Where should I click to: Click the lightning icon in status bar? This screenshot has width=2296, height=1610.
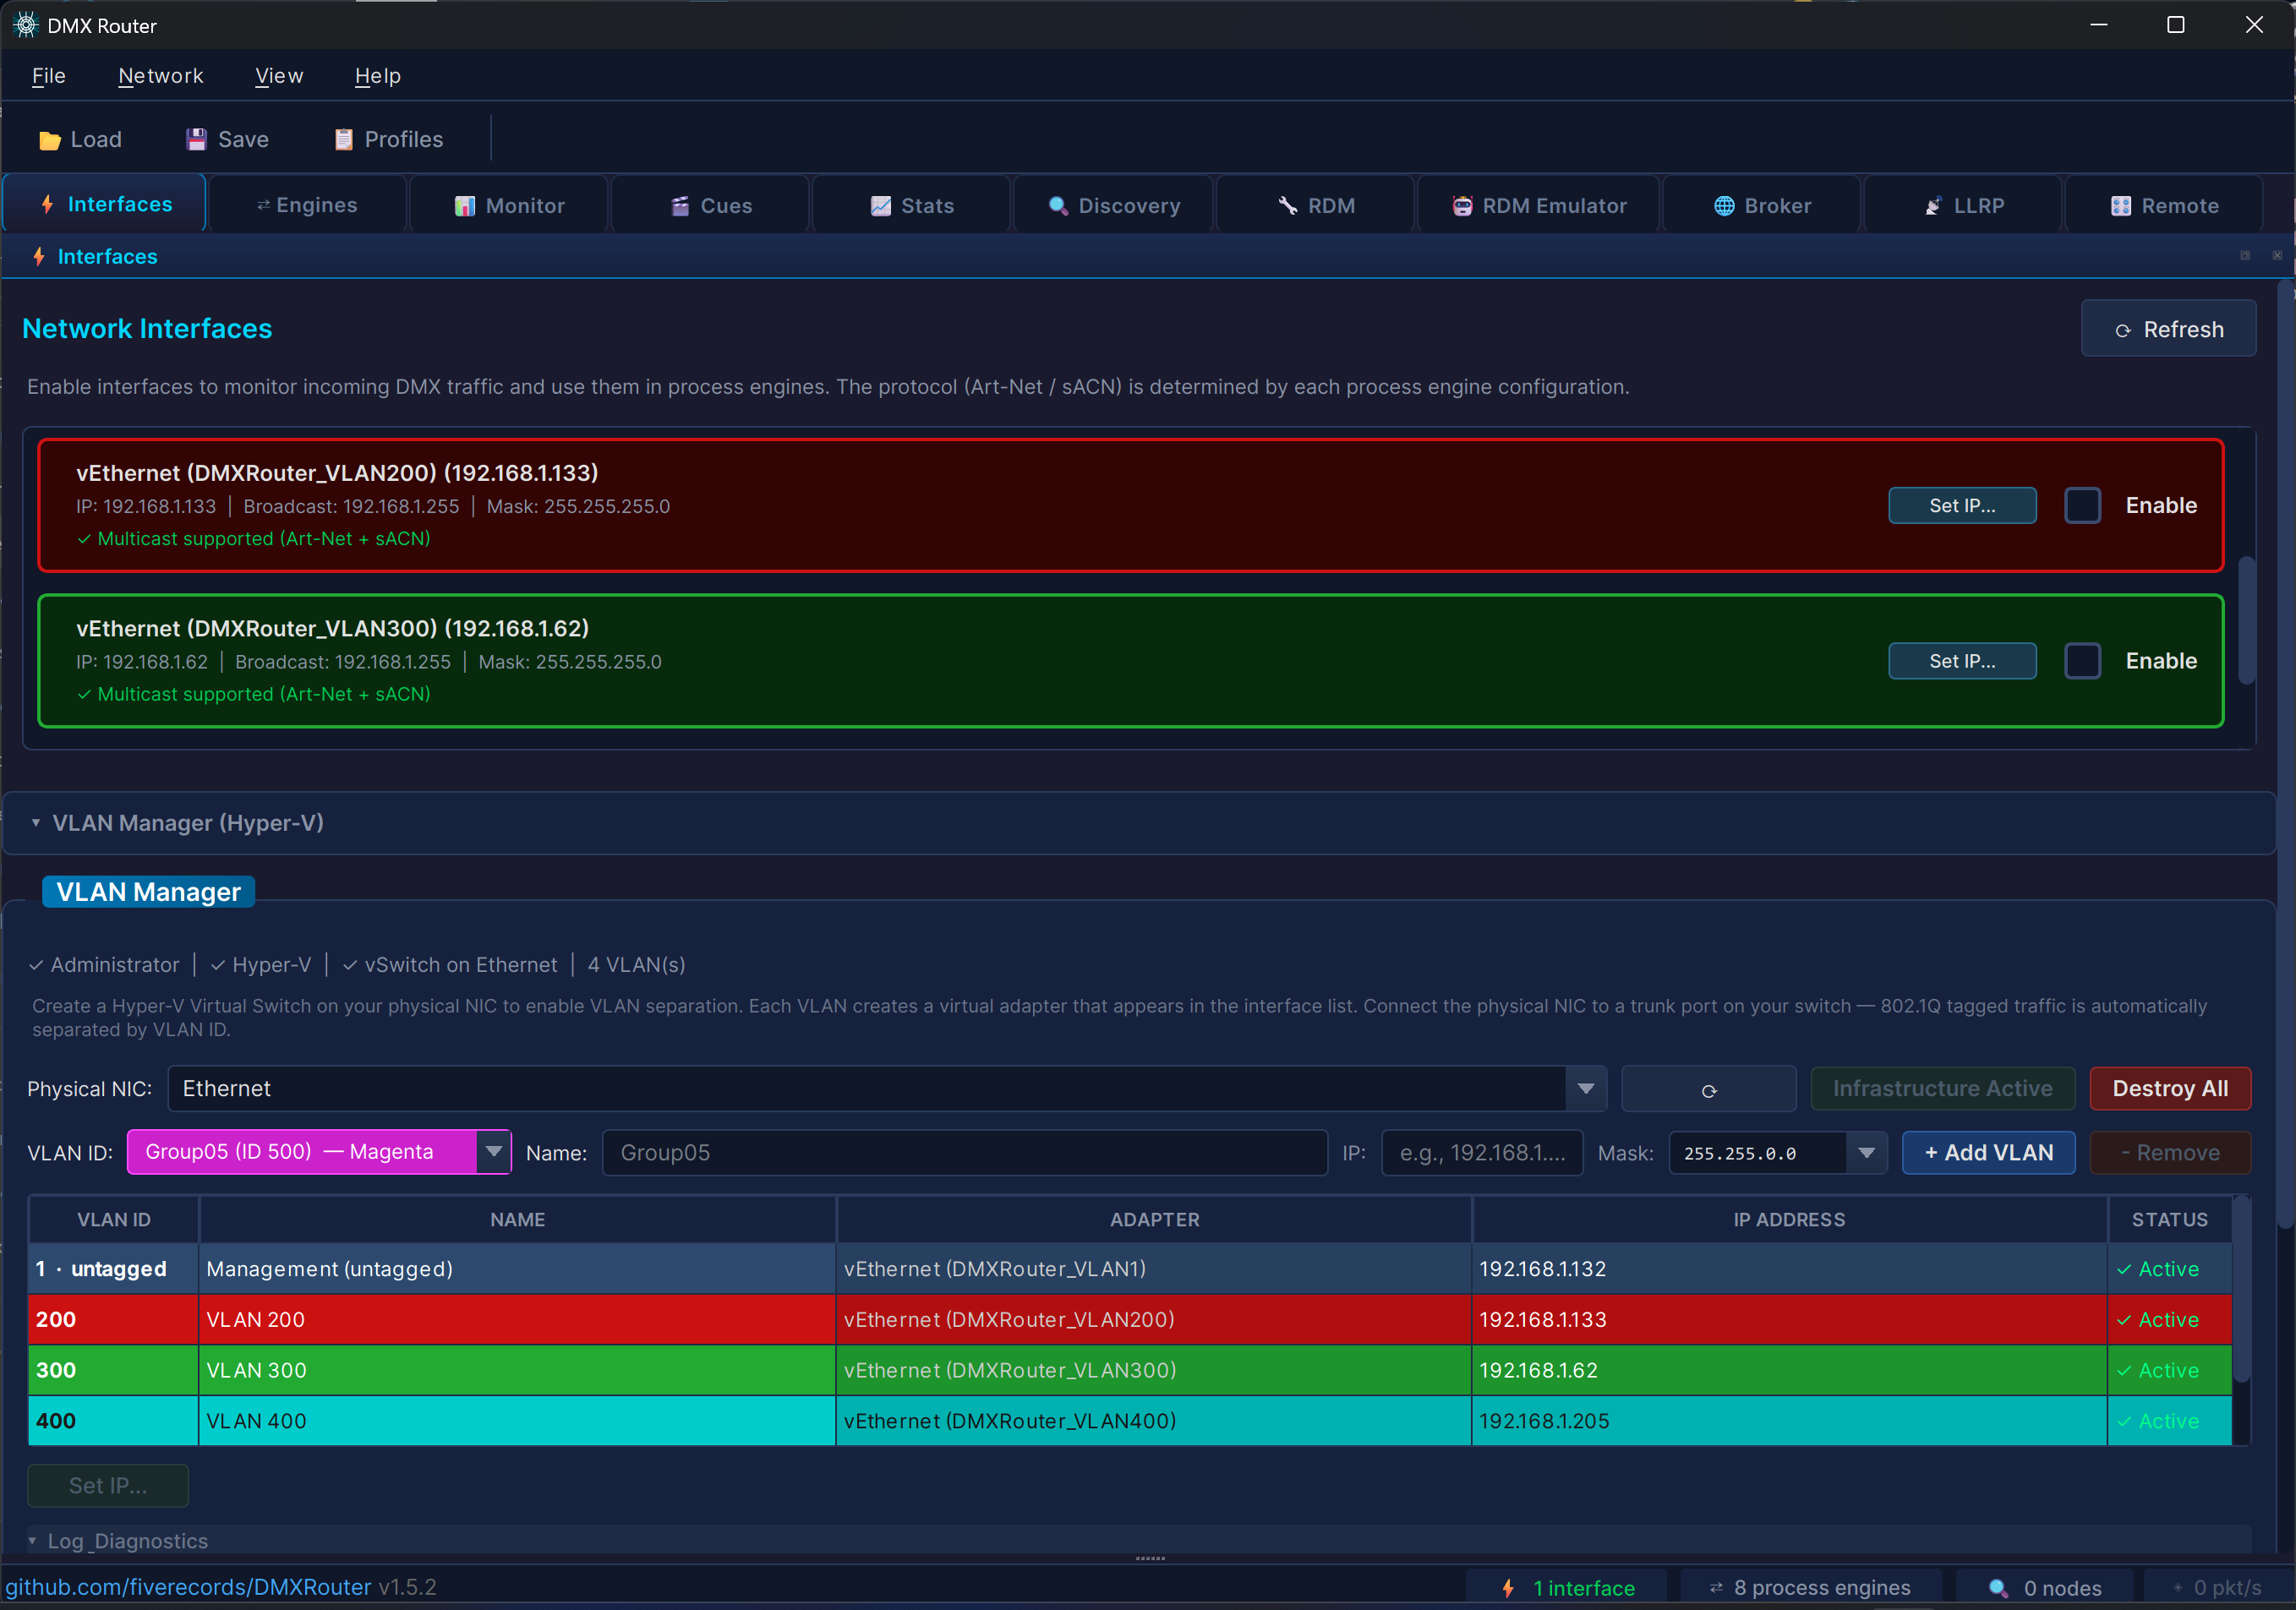pos(1508,1588)
